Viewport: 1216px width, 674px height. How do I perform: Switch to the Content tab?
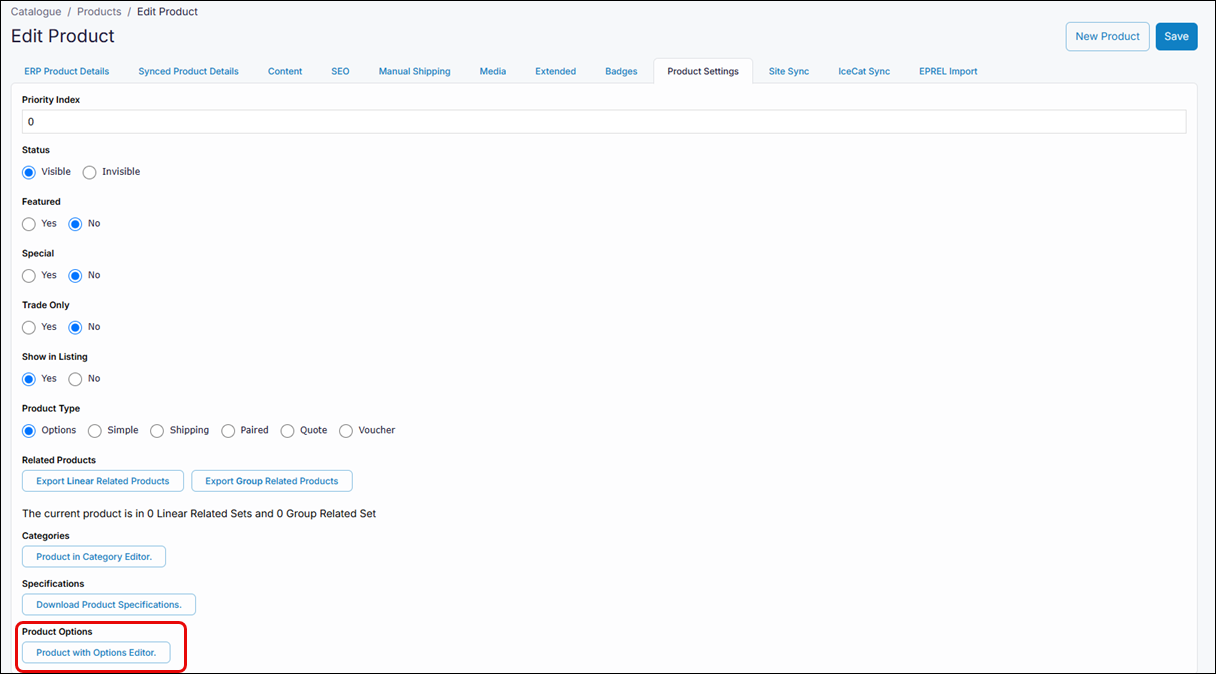pos(284,71)
